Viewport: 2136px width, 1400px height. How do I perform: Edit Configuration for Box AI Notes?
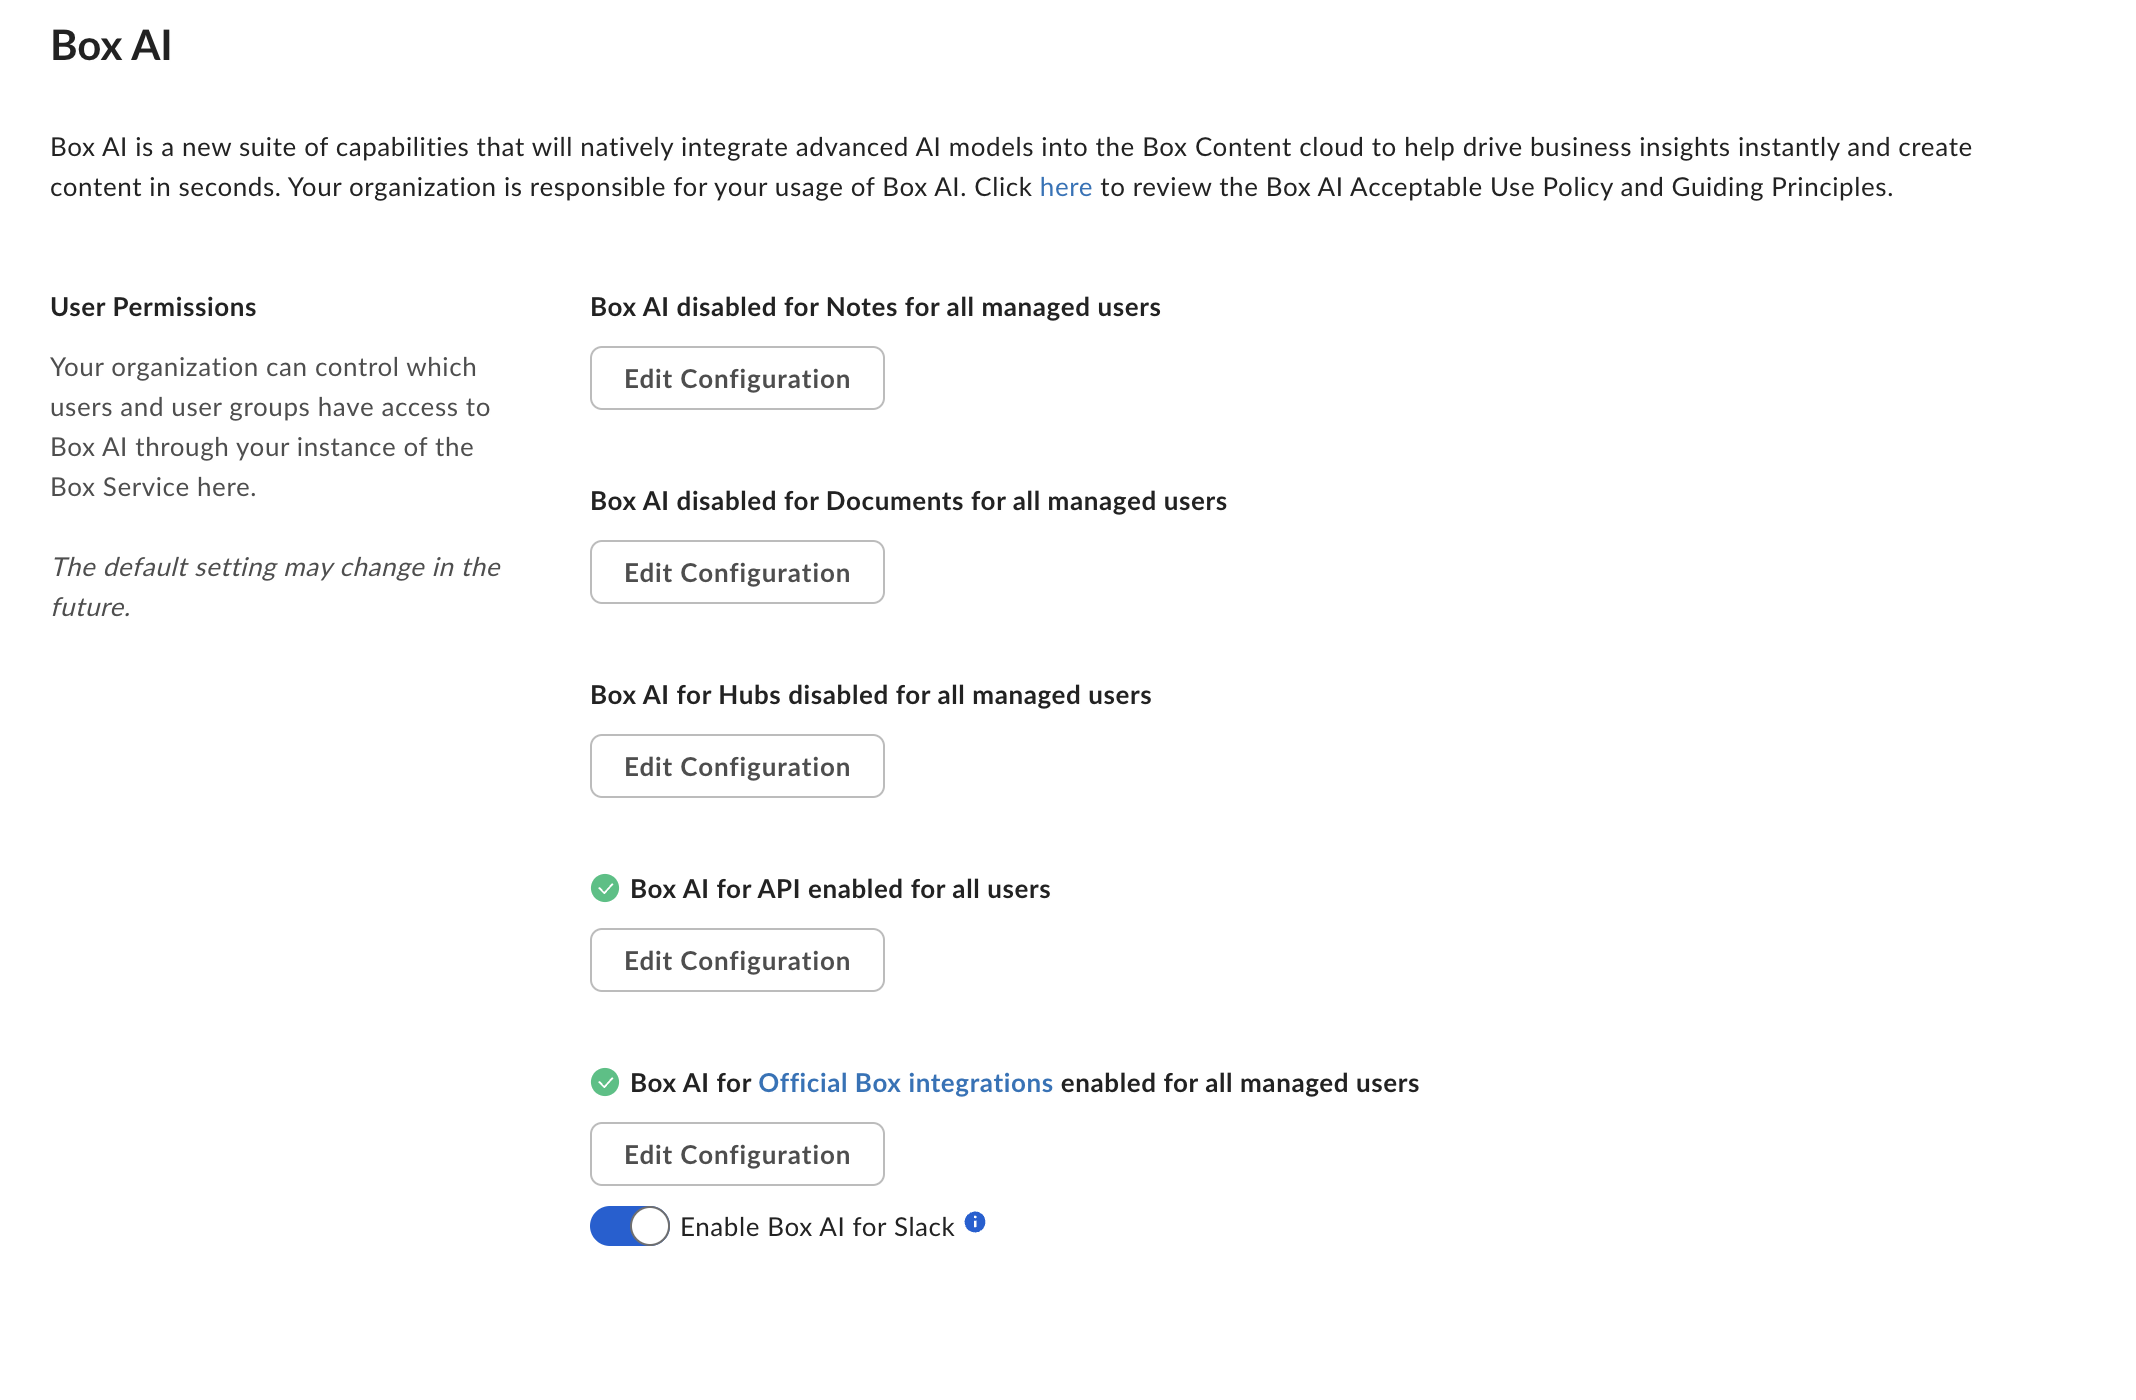click(737, 378)
